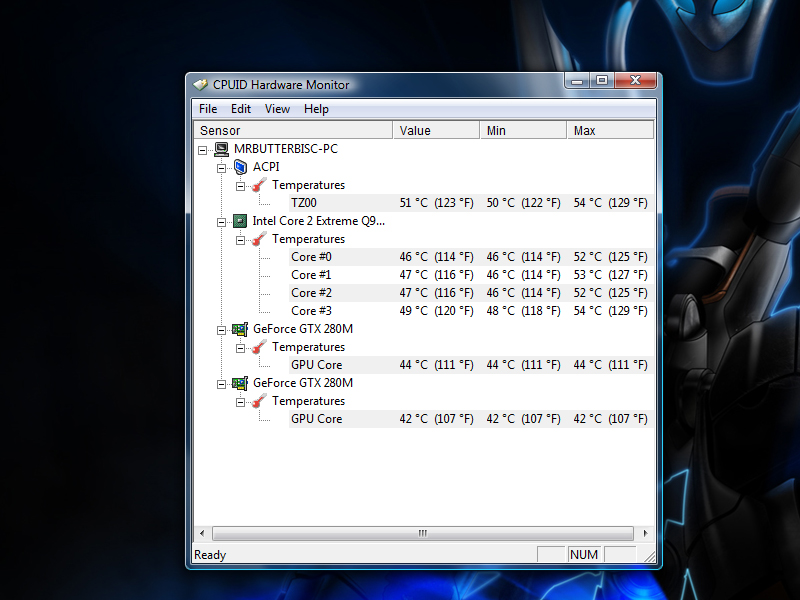Select GPU Core row reading 42 °C
This screenshot has height=600, width=800.
[x=471, y=419]
